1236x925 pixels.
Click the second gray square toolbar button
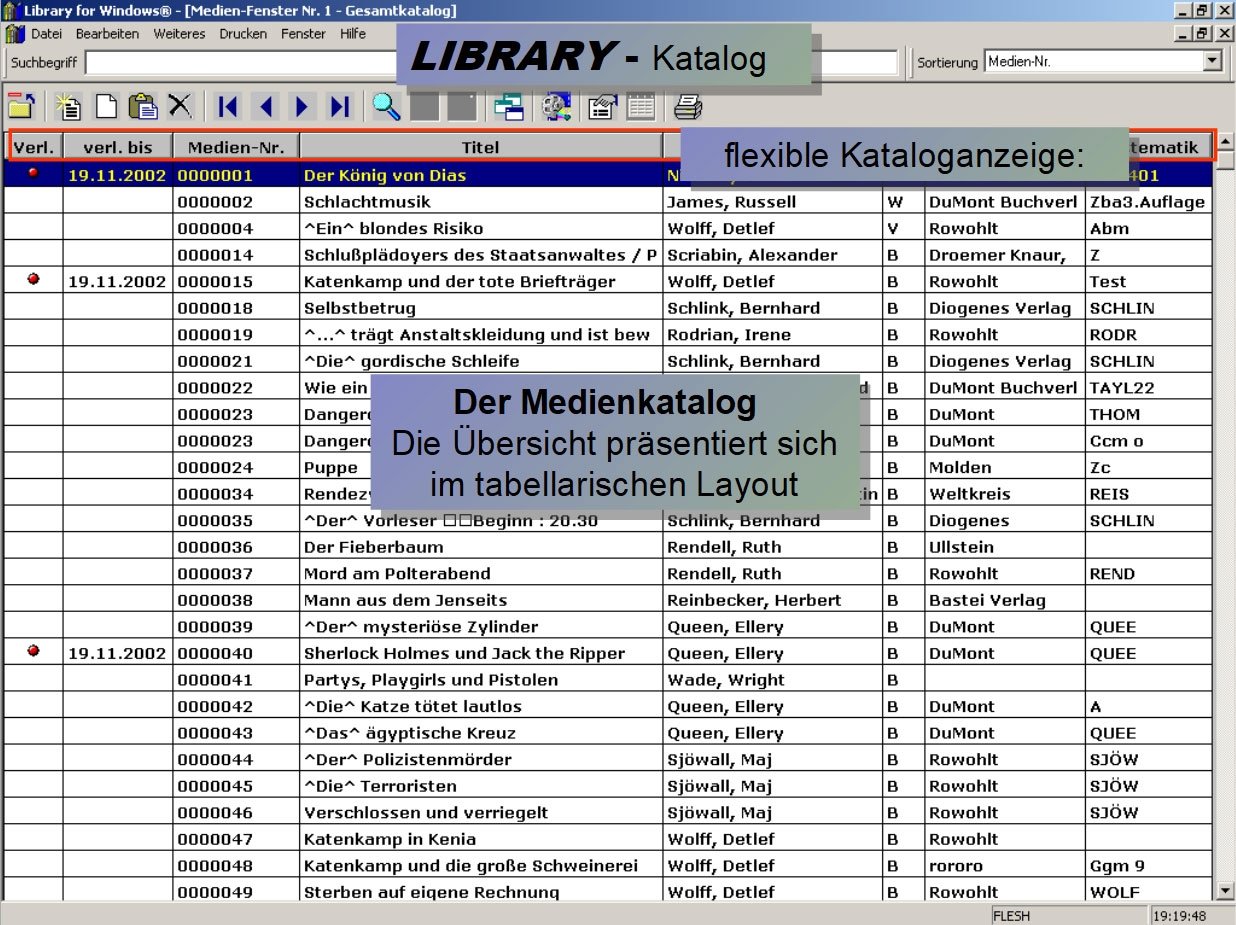coord(462,106)
